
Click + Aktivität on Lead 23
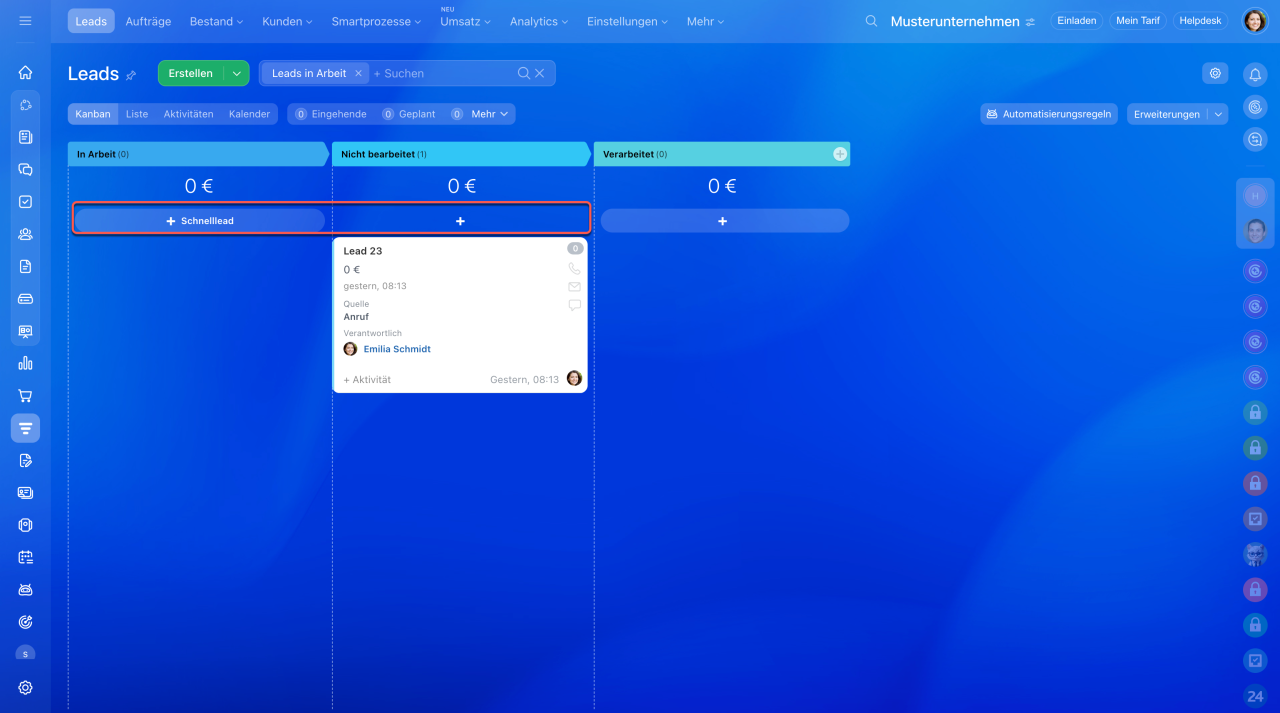click(367, 380)
